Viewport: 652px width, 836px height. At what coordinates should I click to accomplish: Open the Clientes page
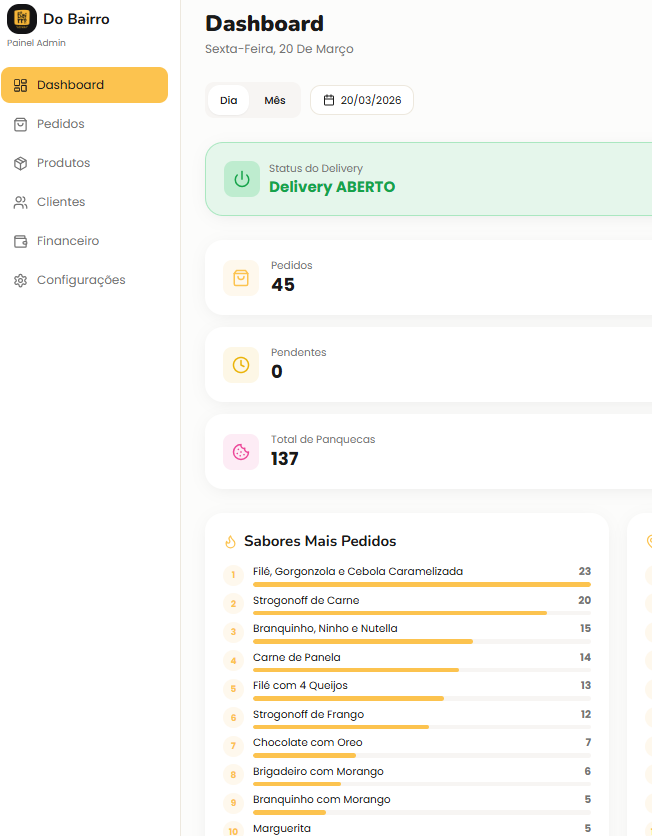61,202
